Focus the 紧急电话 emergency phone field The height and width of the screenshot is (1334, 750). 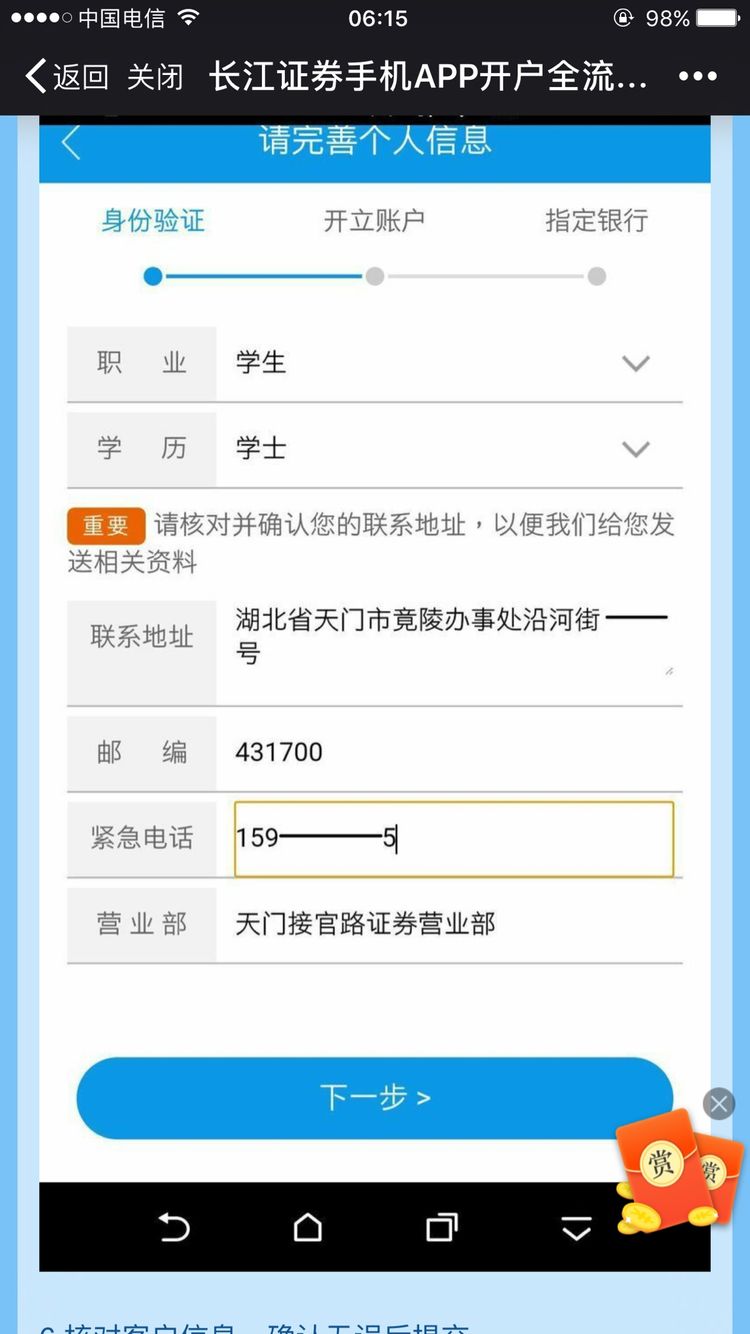(x=453, y=838)
